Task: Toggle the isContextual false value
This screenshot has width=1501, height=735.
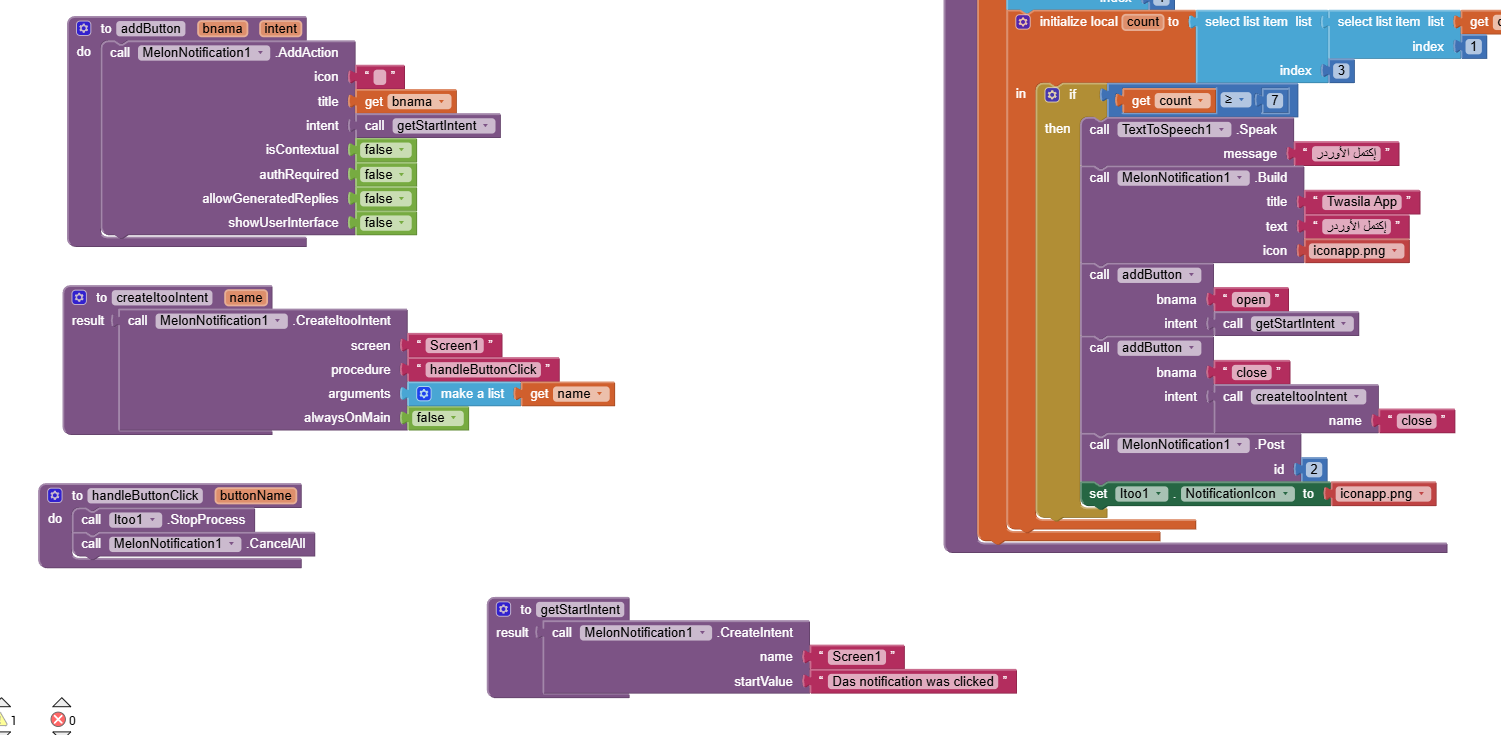Action: (x=385, y=150)
